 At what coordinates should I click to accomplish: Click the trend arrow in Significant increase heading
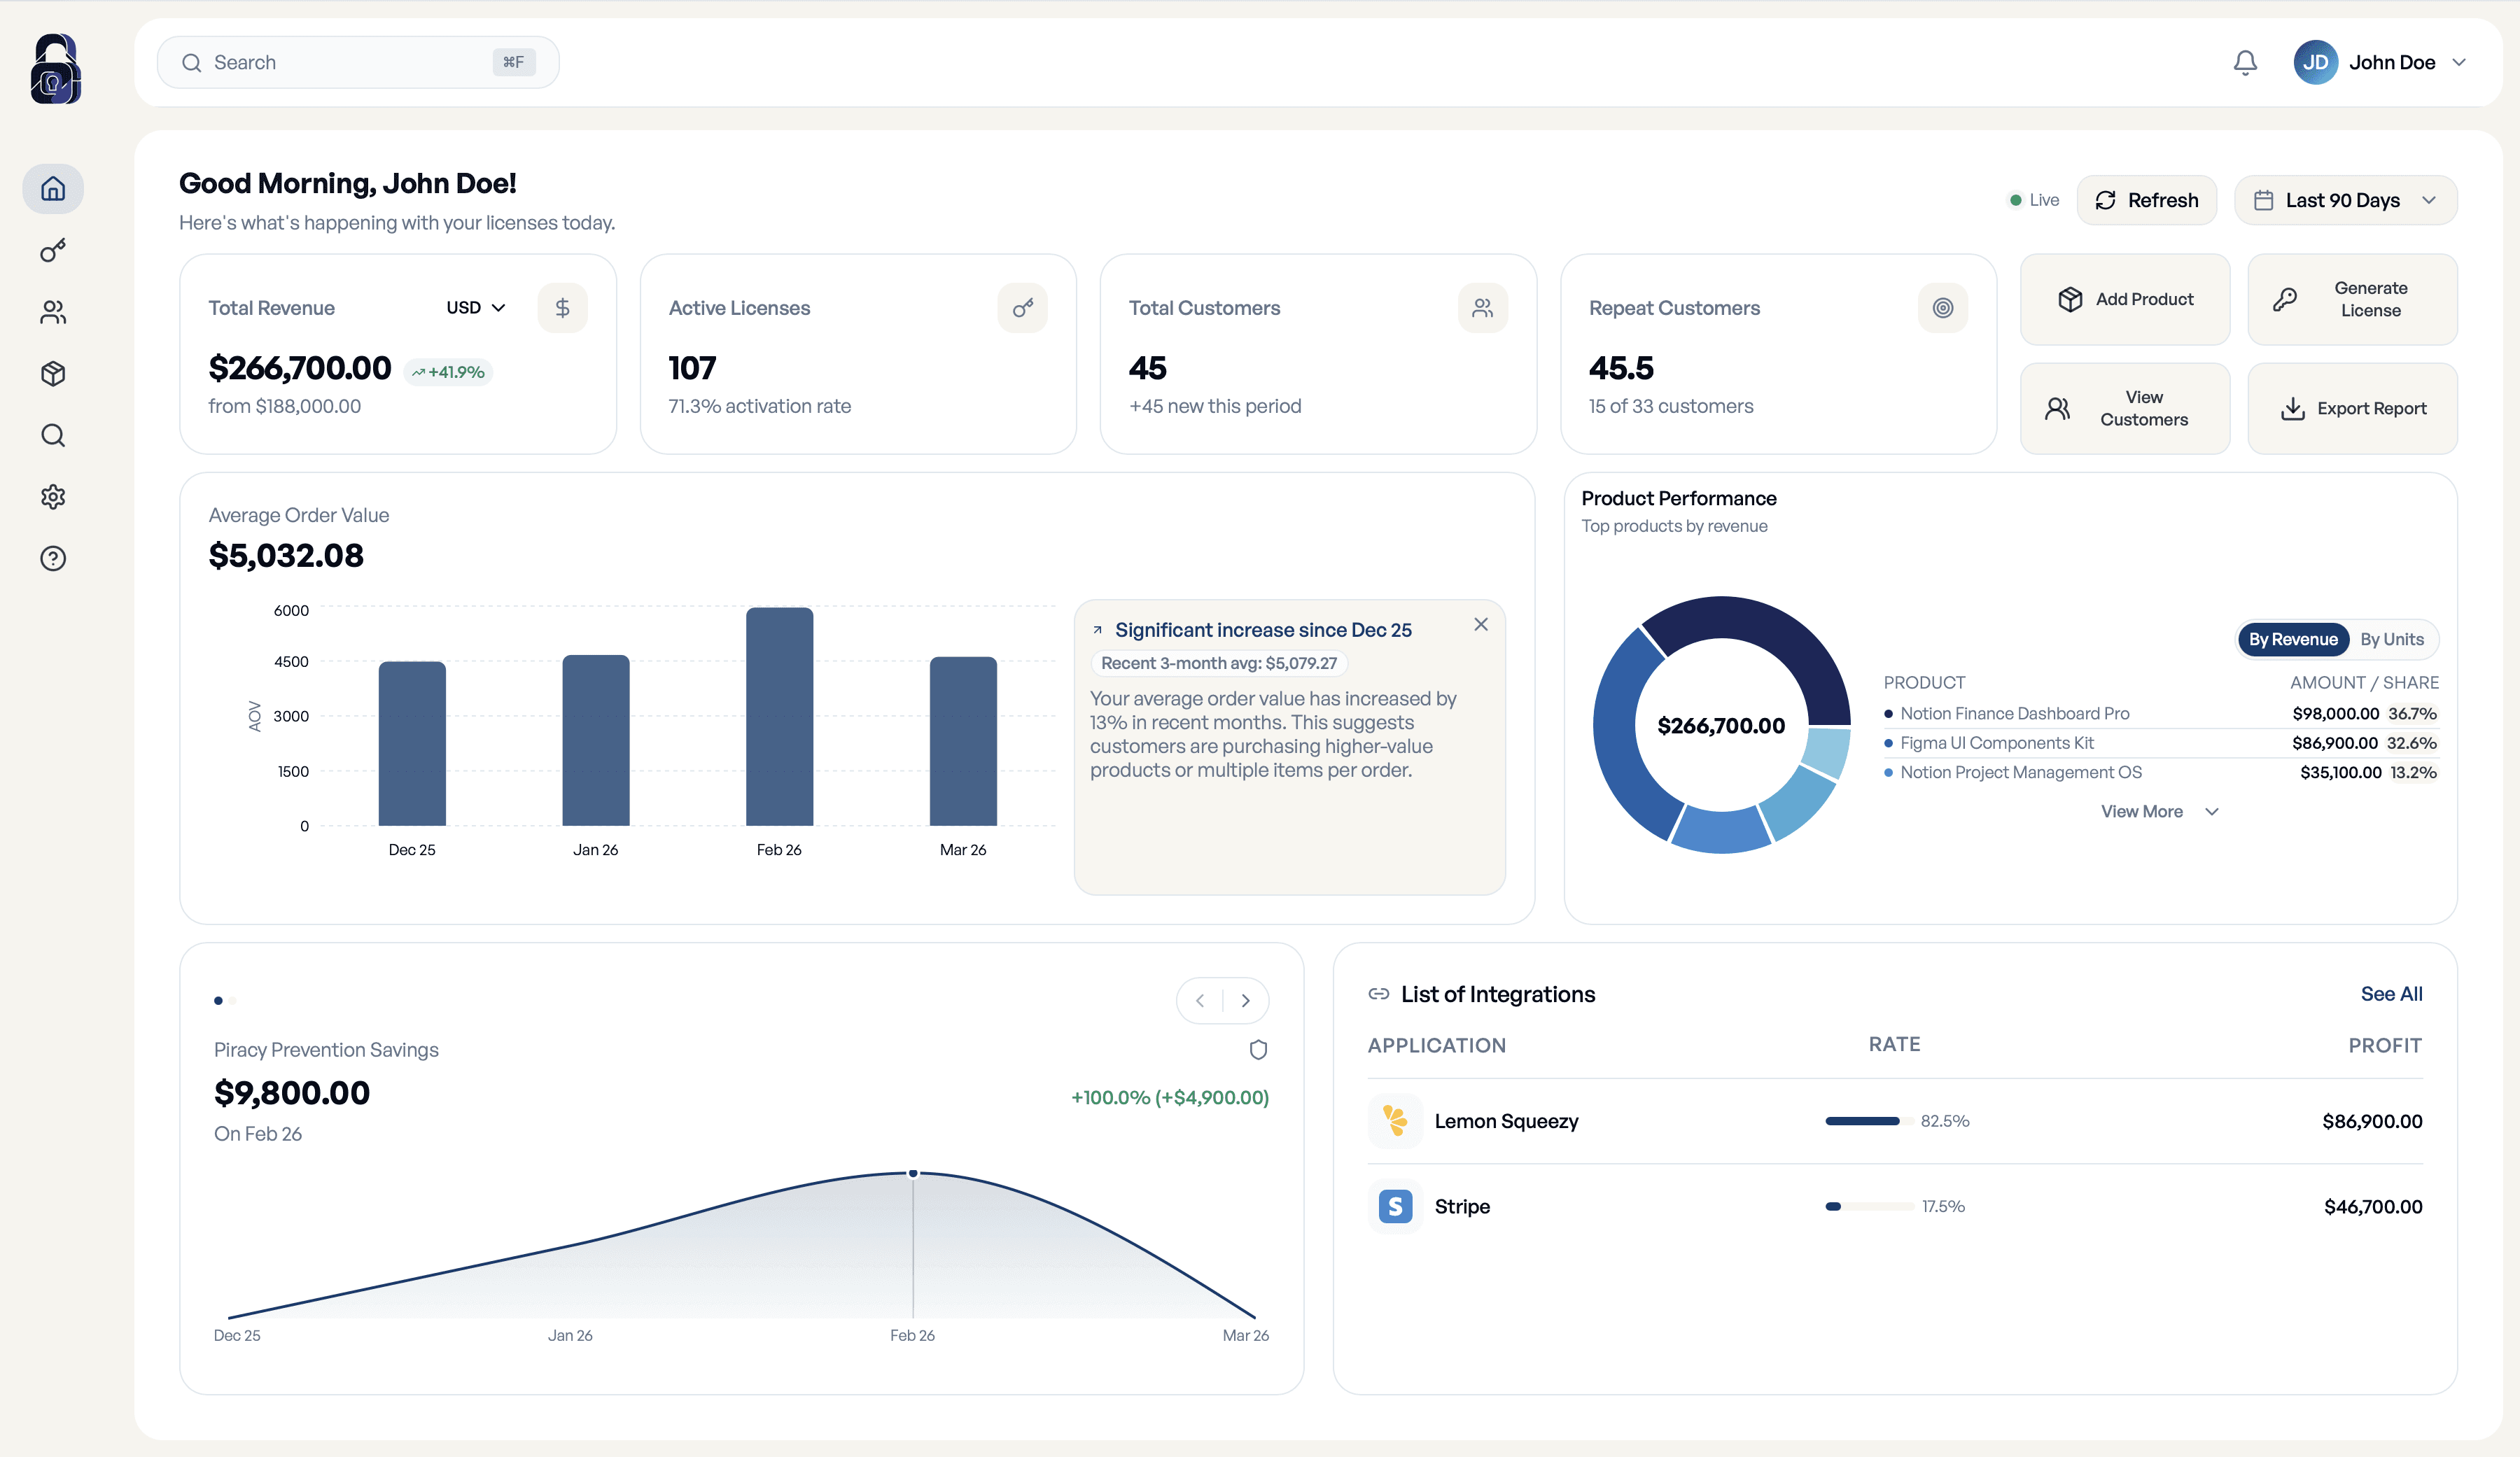[1097, 630]
